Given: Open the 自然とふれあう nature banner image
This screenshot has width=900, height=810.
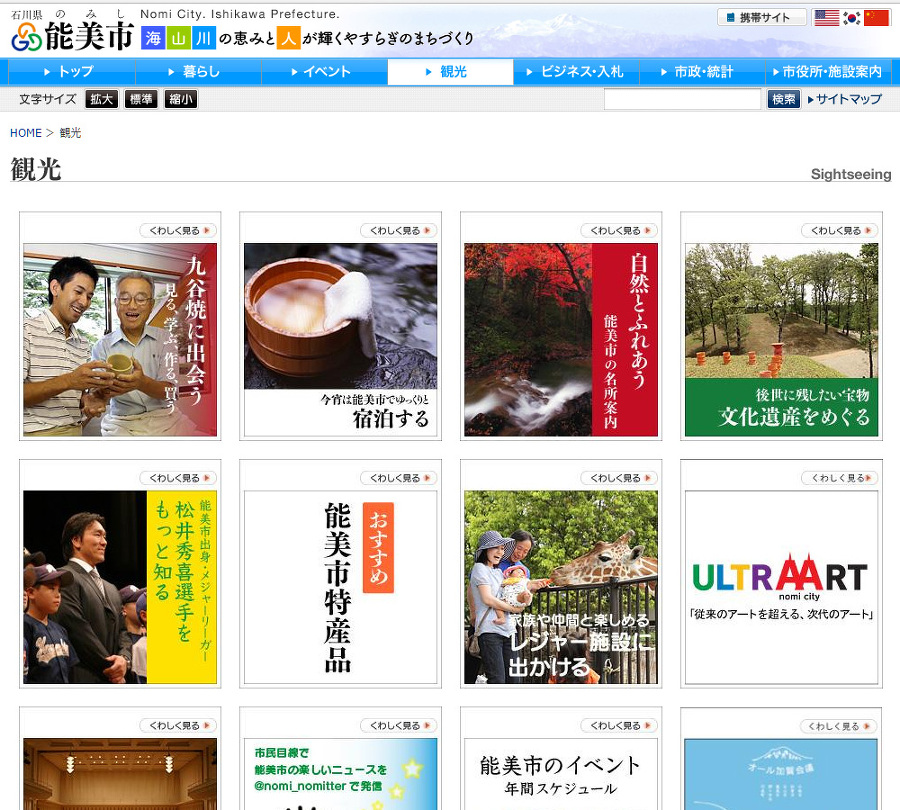Looking at the screenshot, I should click(x=561, y=339).
